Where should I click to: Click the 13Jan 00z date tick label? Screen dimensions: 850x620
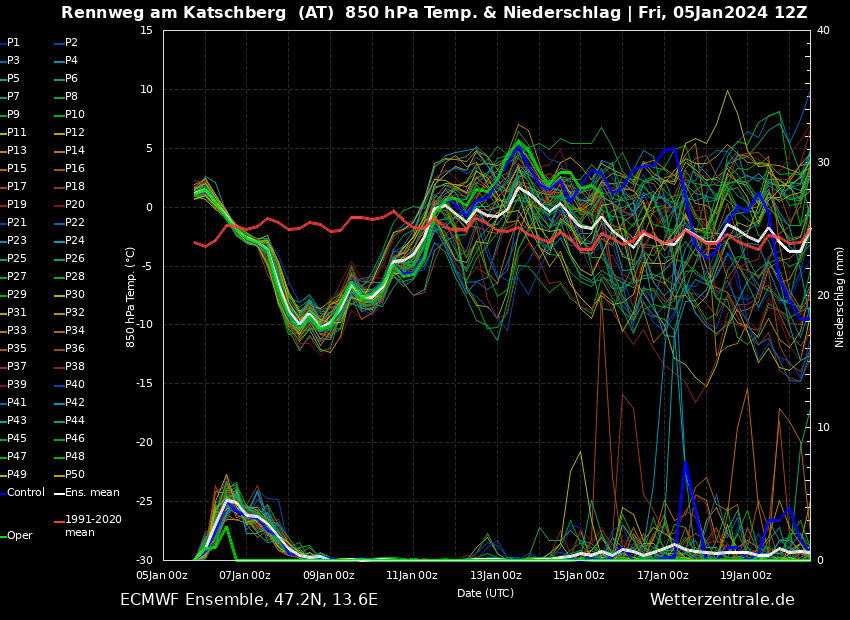pos(496,575)
